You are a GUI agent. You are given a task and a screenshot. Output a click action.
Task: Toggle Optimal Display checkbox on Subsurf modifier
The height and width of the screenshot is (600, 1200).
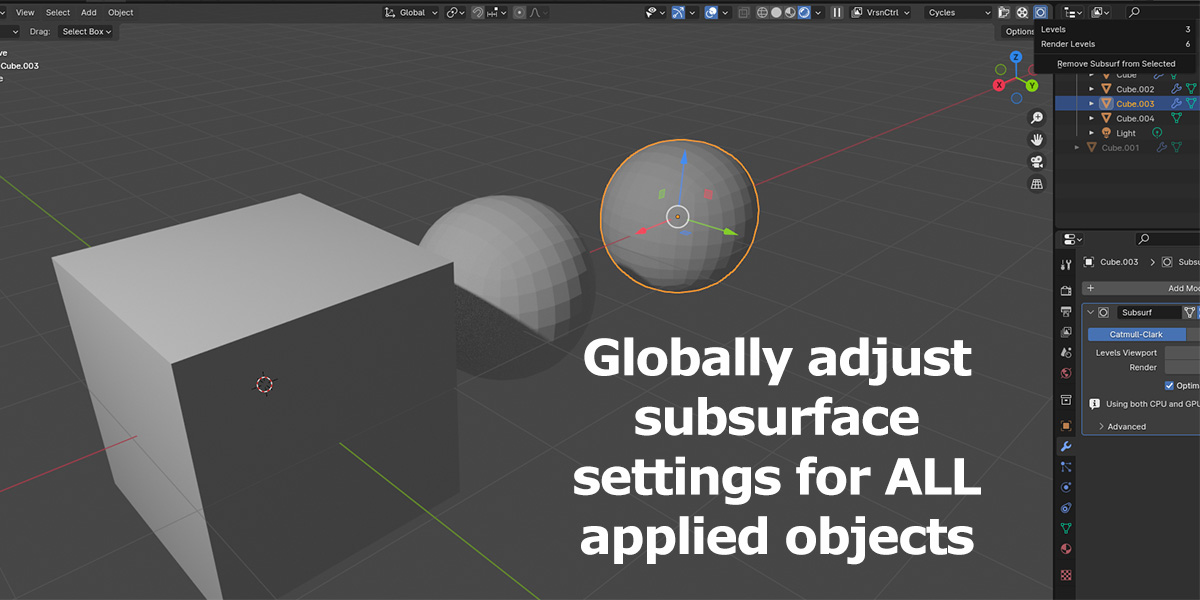coord(1168,385)
